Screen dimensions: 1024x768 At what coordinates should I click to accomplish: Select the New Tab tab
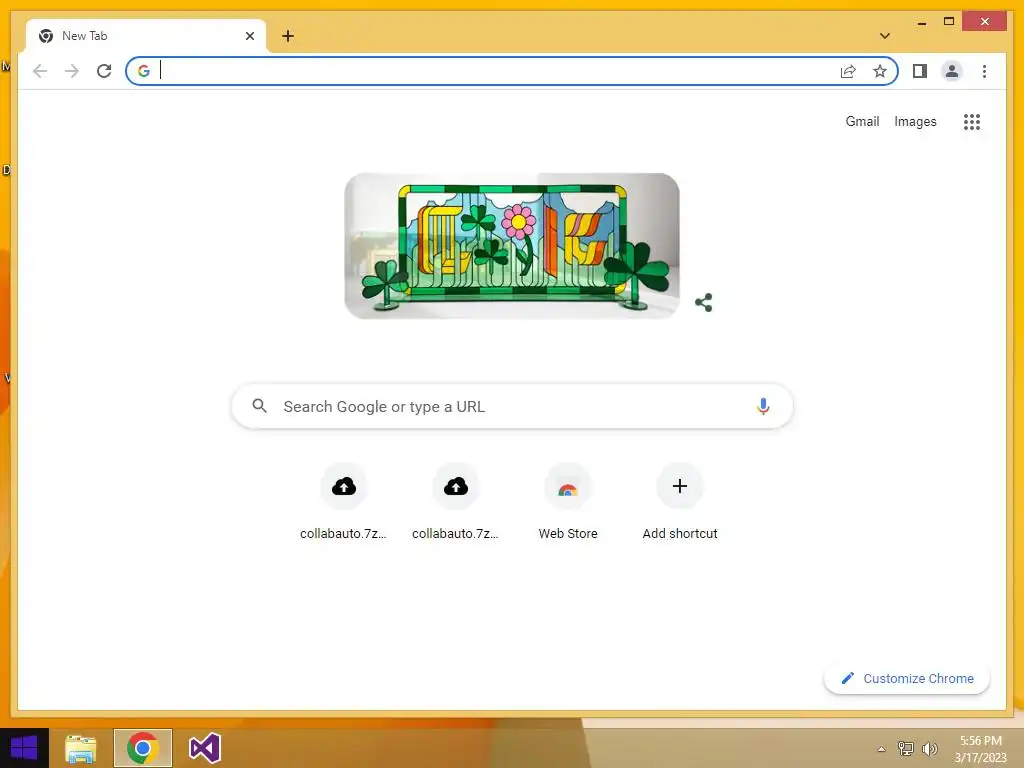[x=145, y=36]
